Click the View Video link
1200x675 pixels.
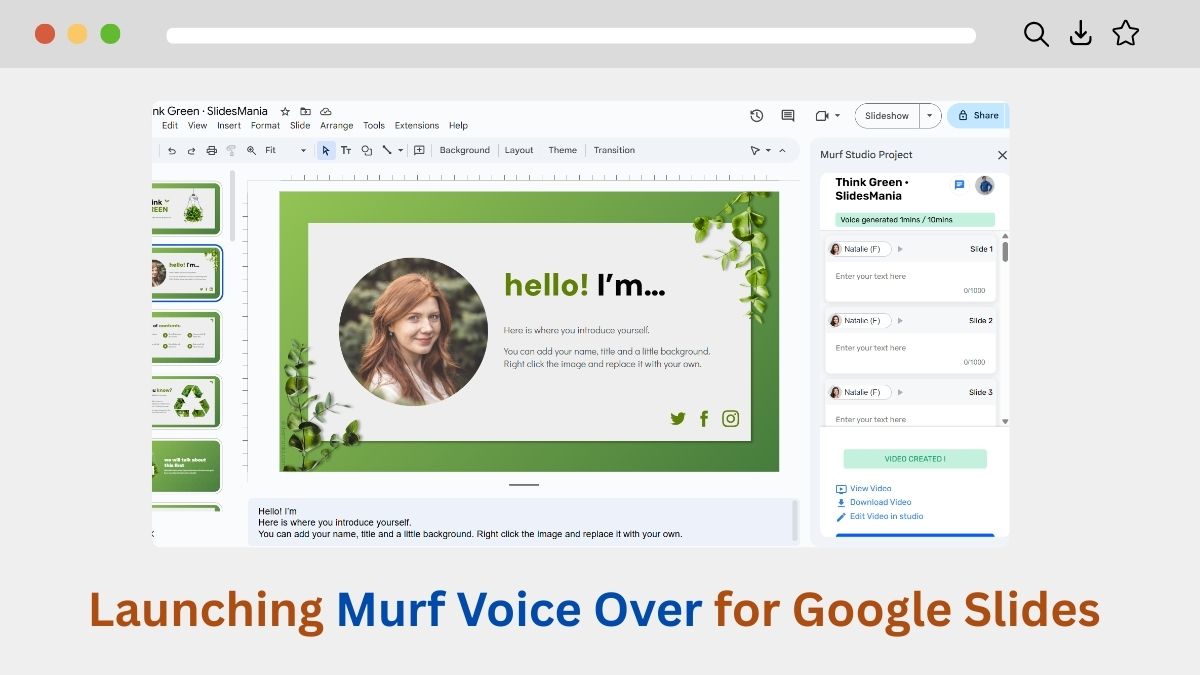point(864,489)
